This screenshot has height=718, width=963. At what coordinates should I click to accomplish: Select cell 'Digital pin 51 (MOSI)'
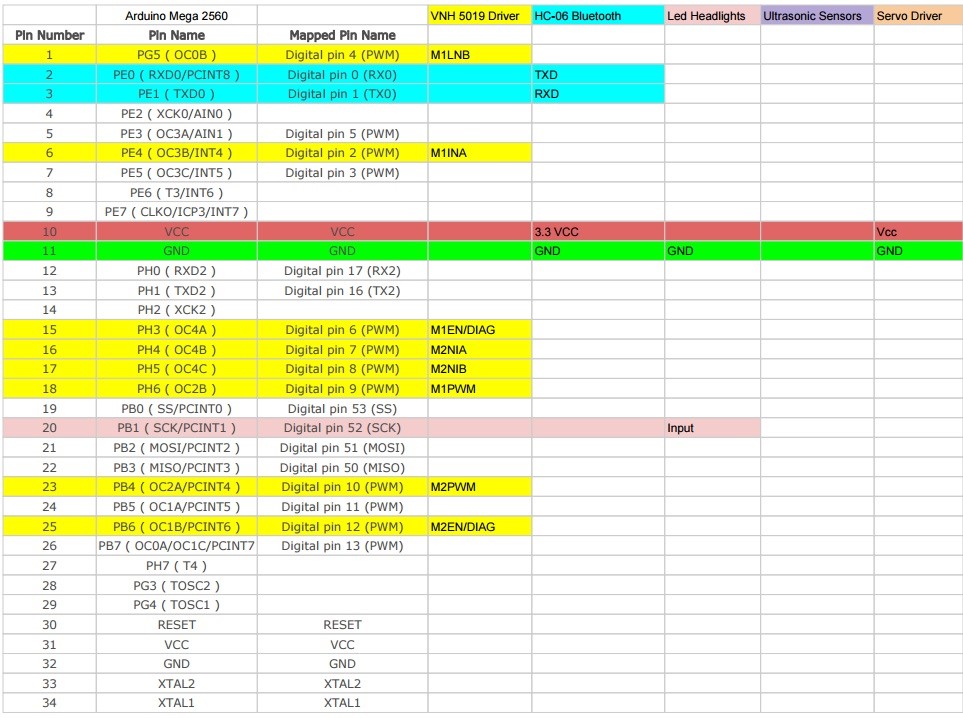(x=342, y=448)
